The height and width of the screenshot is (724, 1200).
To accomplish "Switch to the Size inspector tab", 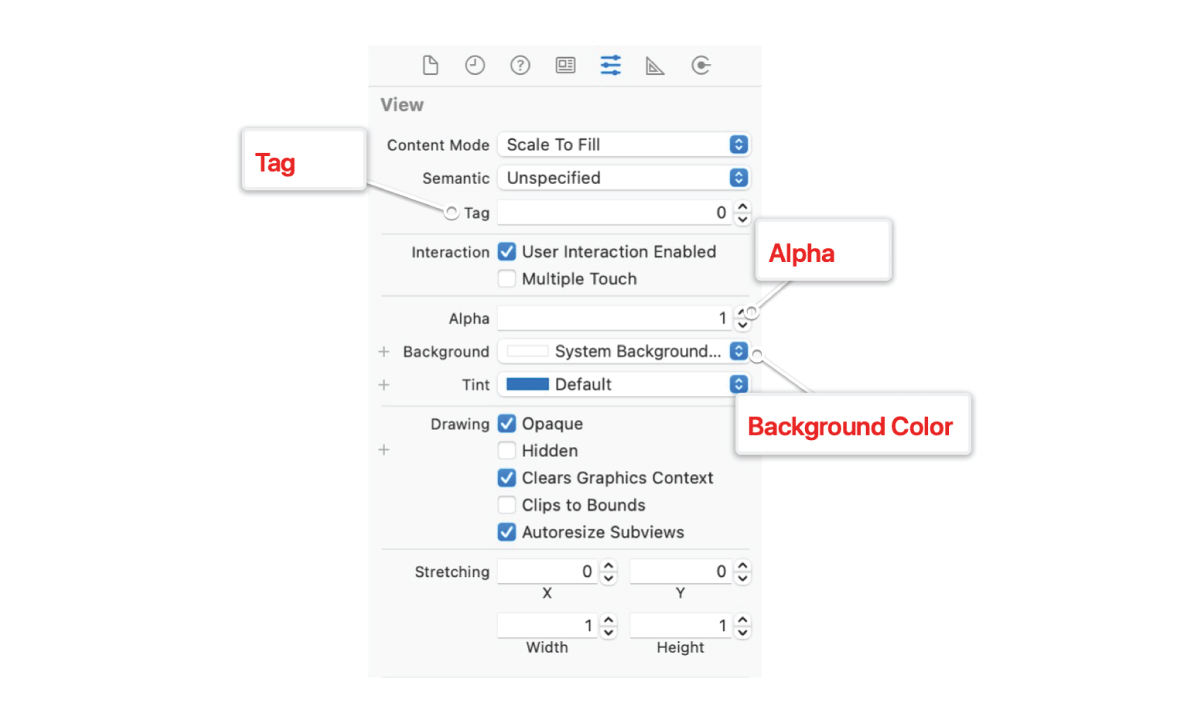I will pyautogui.click(x=654, y=65).
